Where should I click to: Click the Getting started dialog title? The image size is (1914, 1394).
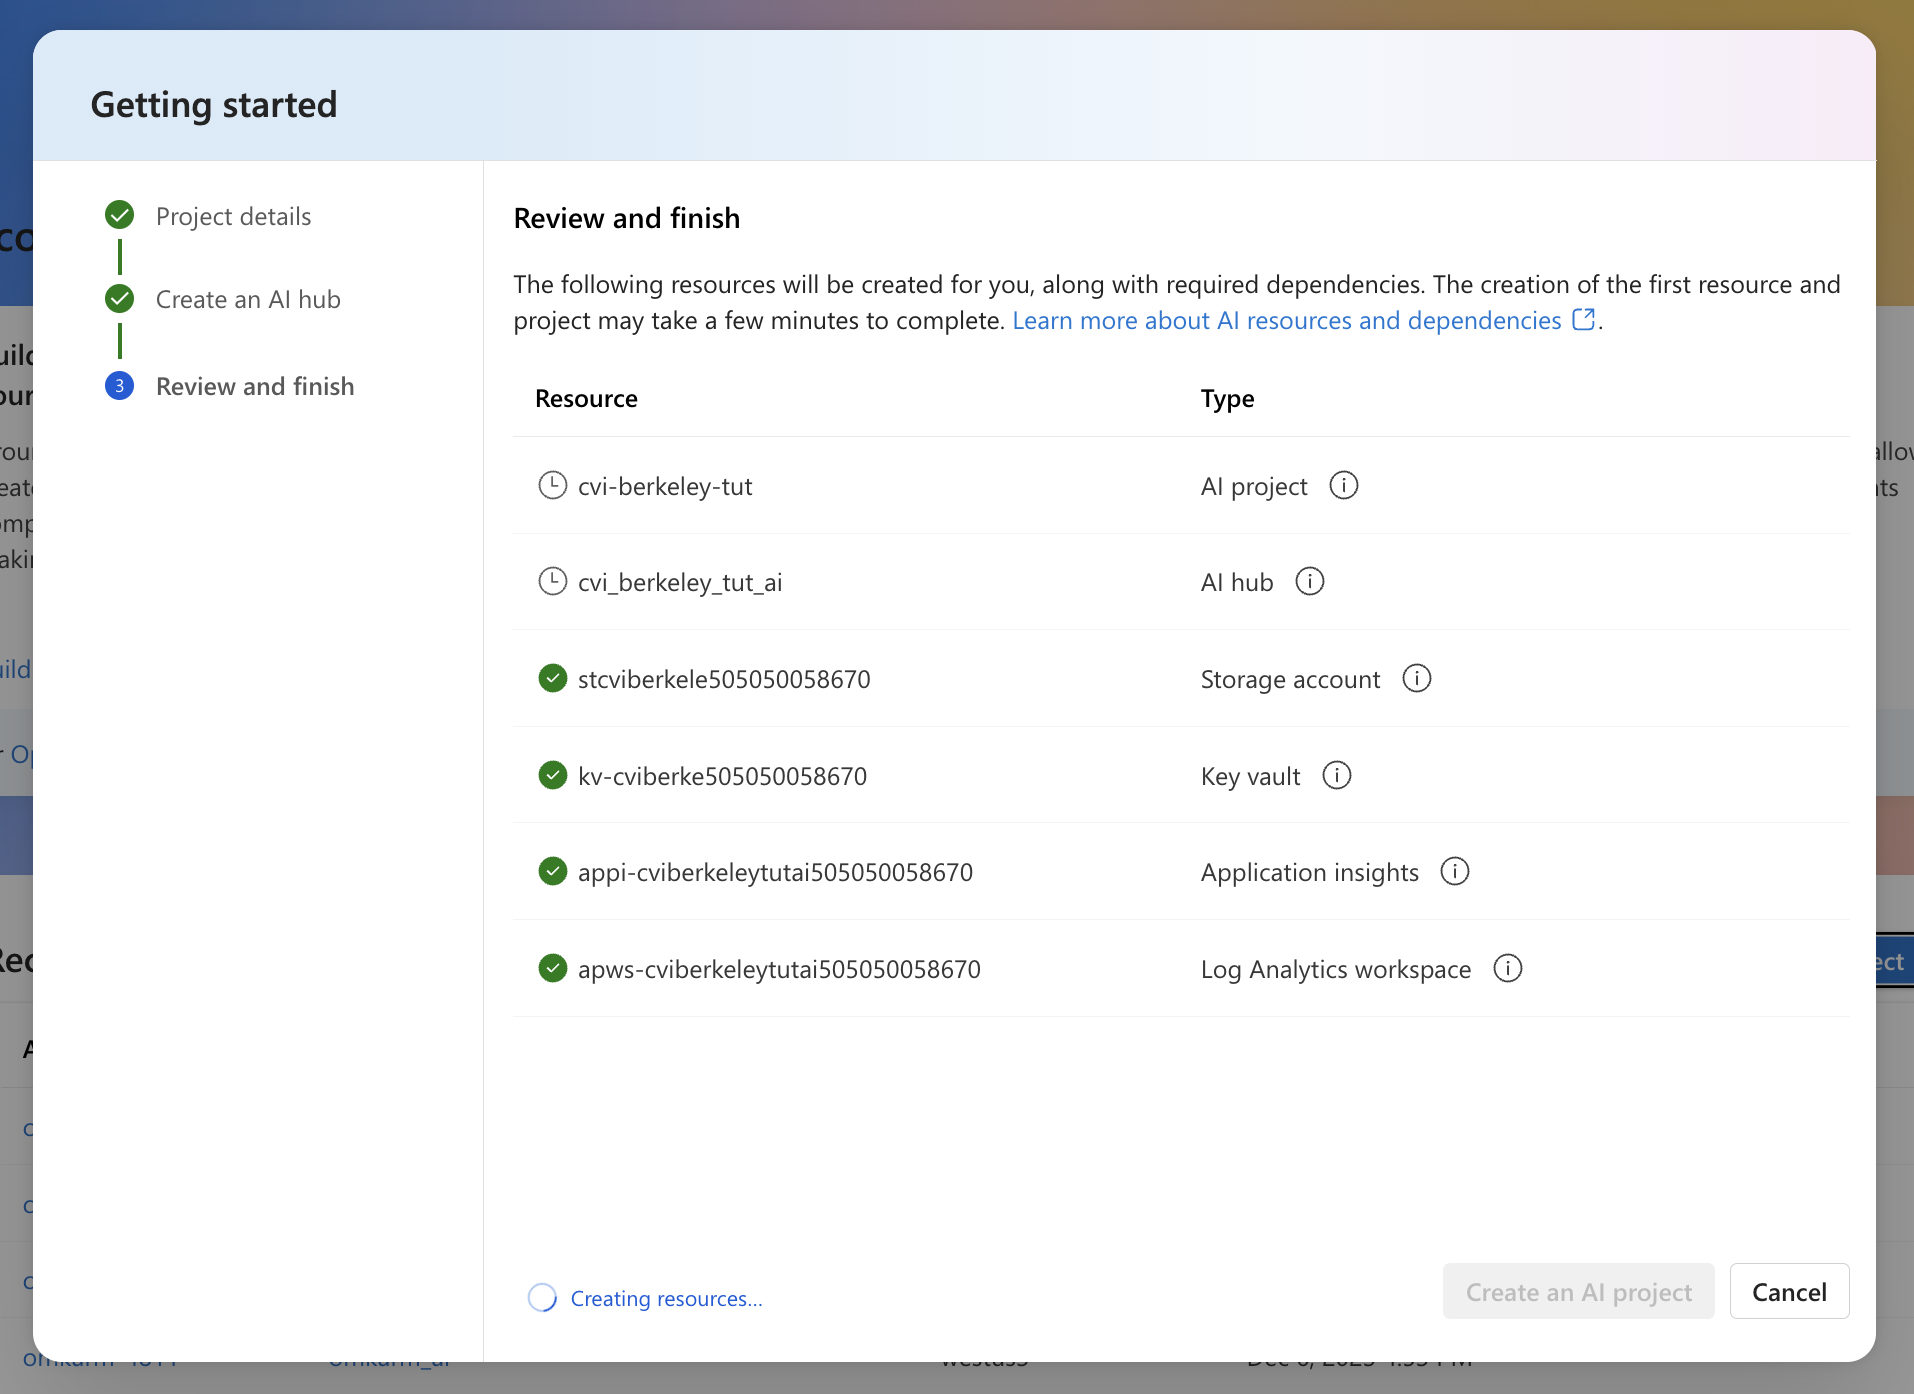tap(214, 104)
